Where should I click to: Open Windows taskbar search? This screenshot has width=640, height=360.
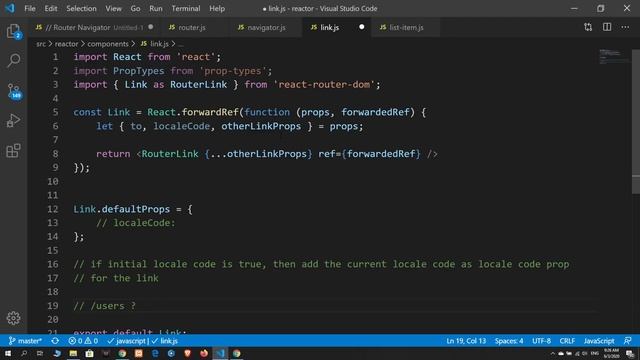point(24,353)
